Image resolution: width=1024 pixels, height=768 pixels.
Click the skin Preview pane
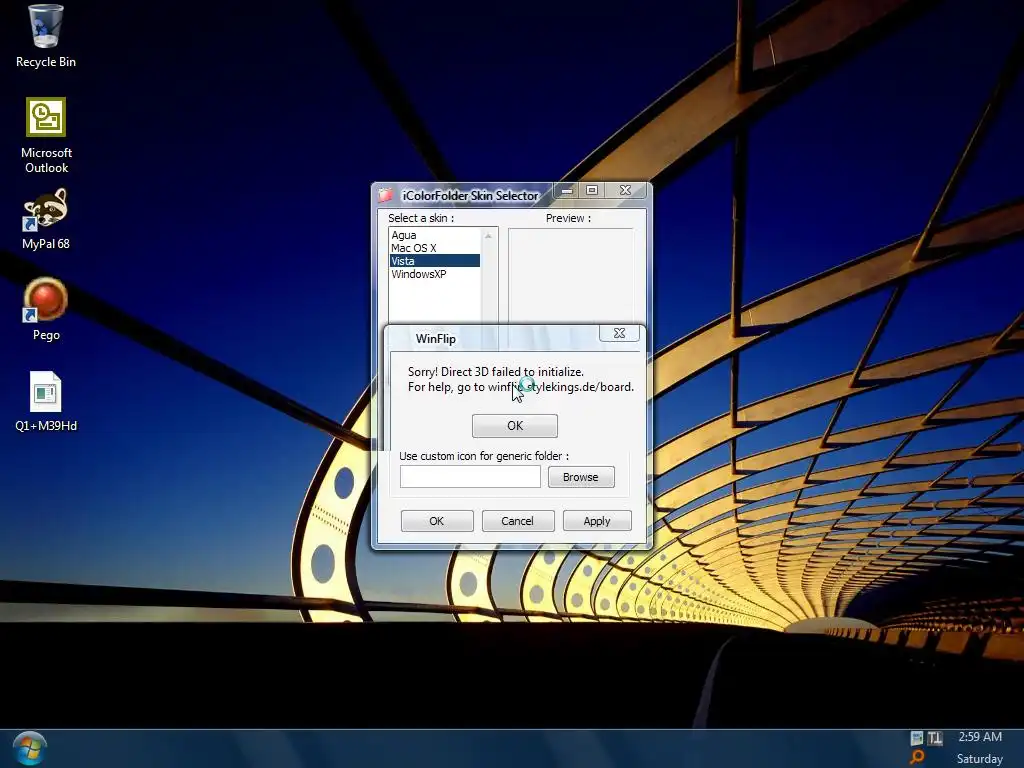pos(571,275)
